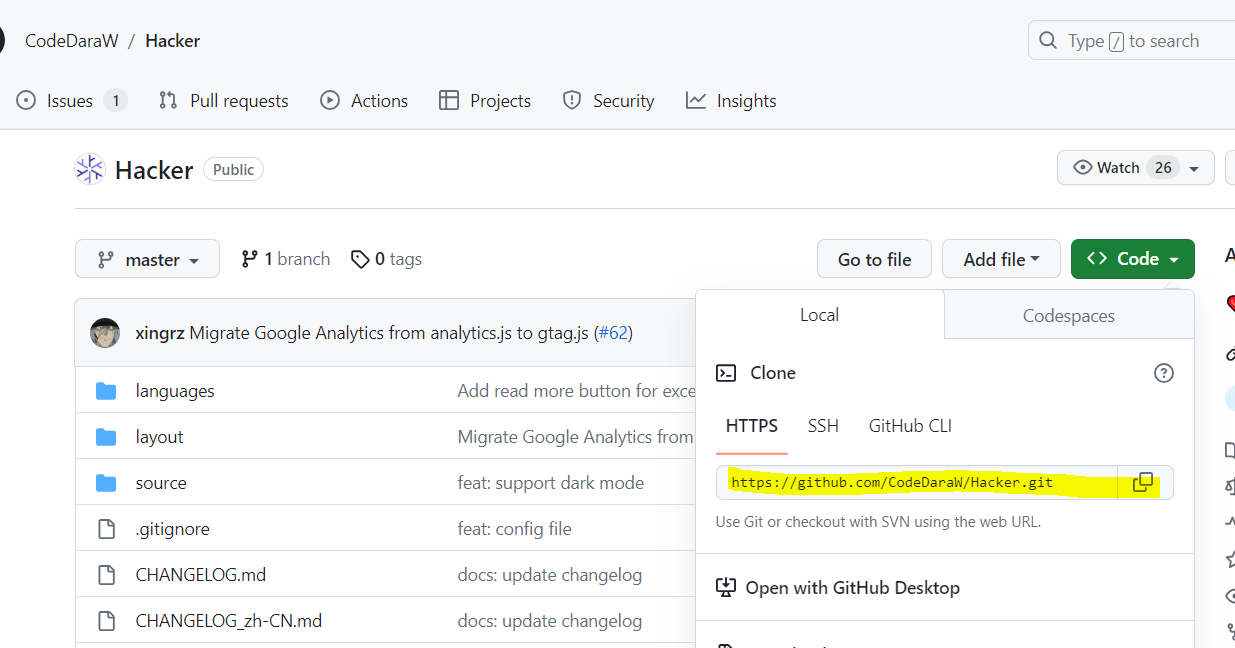Open the source folder
The width and height of the screenshot is (1235, 648).
161,483
